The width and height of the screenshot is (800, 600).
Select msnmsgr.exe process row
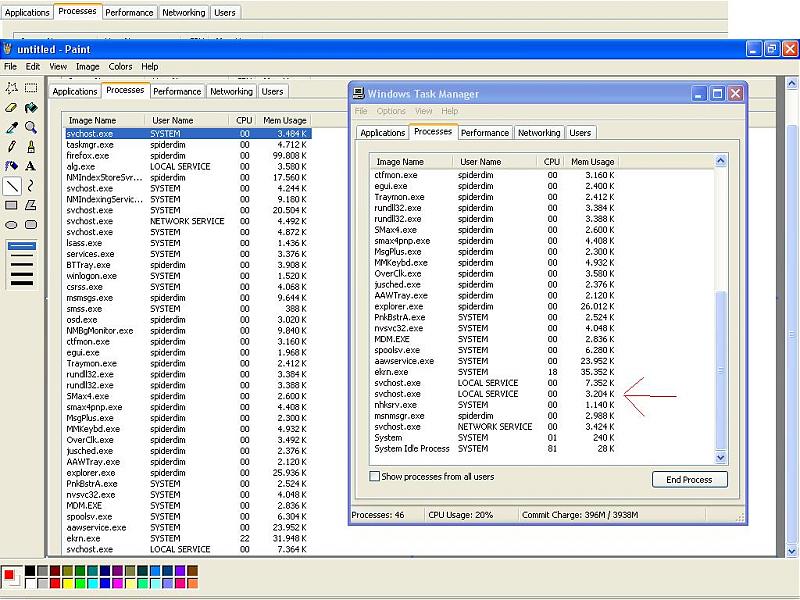pyautogui.click(x=494, y=416)
